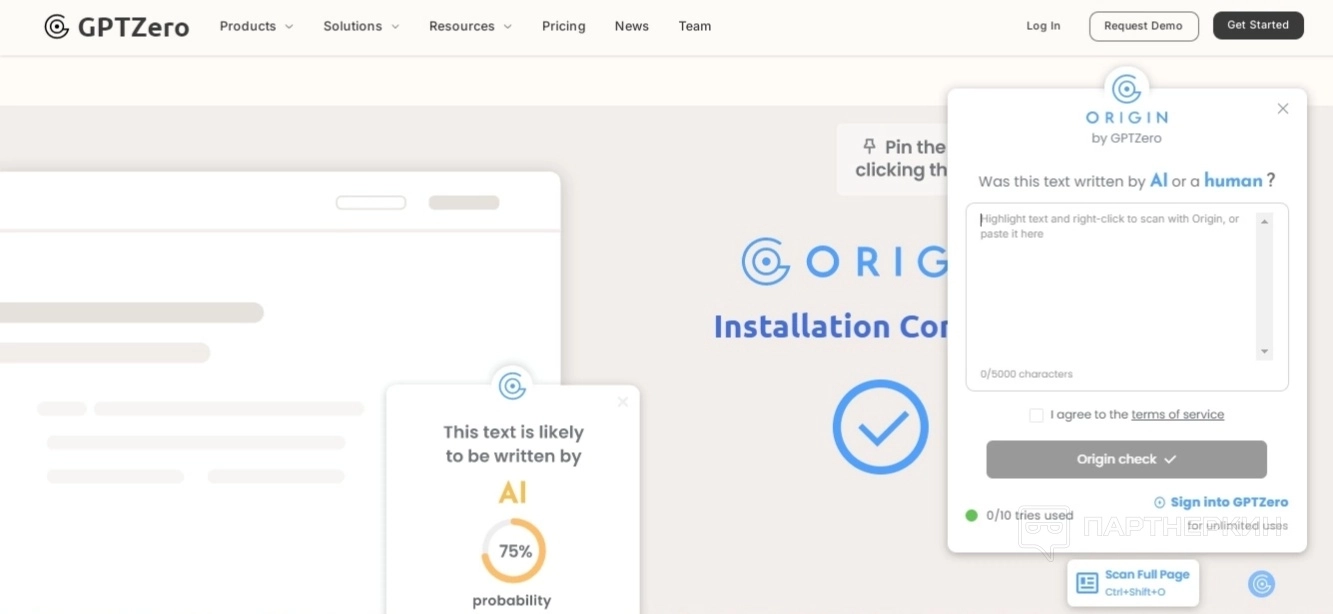Click the 75% probability ring
This screenshot has width=1333, height=614.
pyautogui.click(x=513, y=551)
